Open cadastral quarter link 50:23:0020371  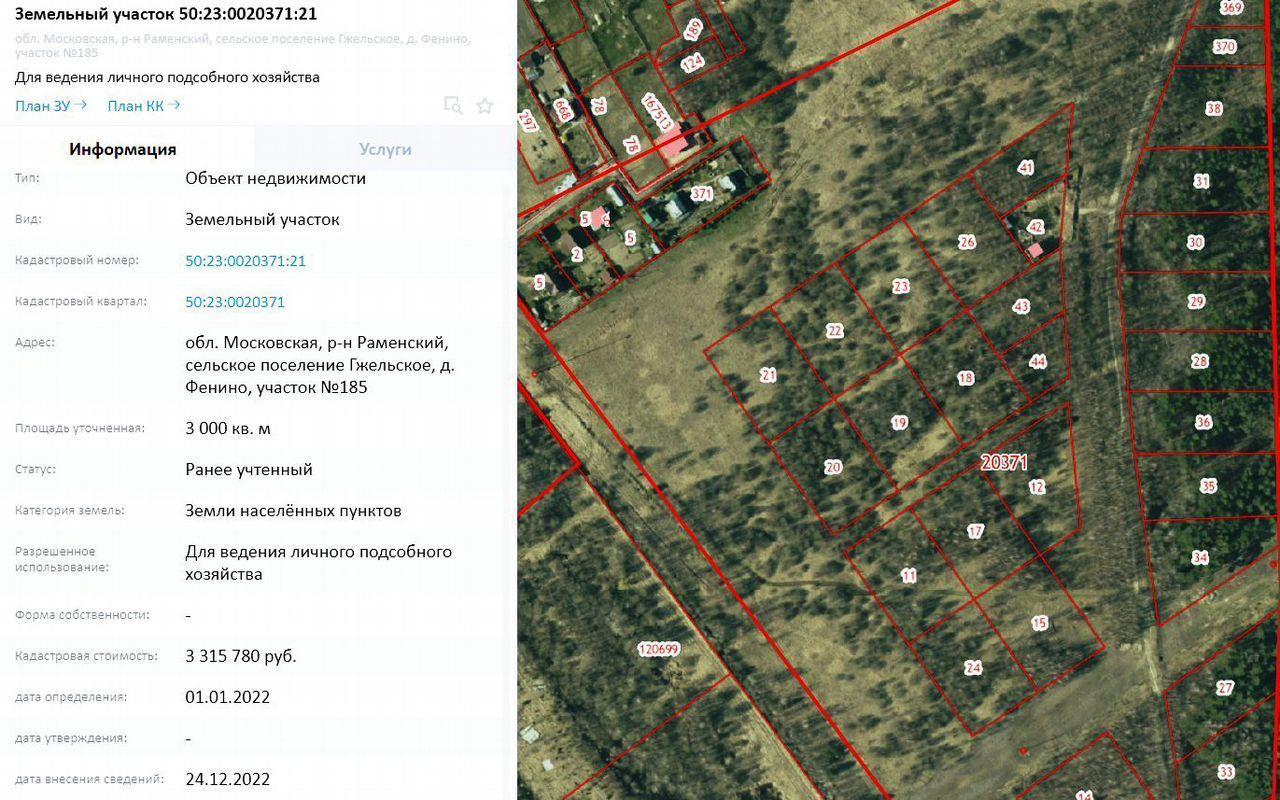[235, 302]
